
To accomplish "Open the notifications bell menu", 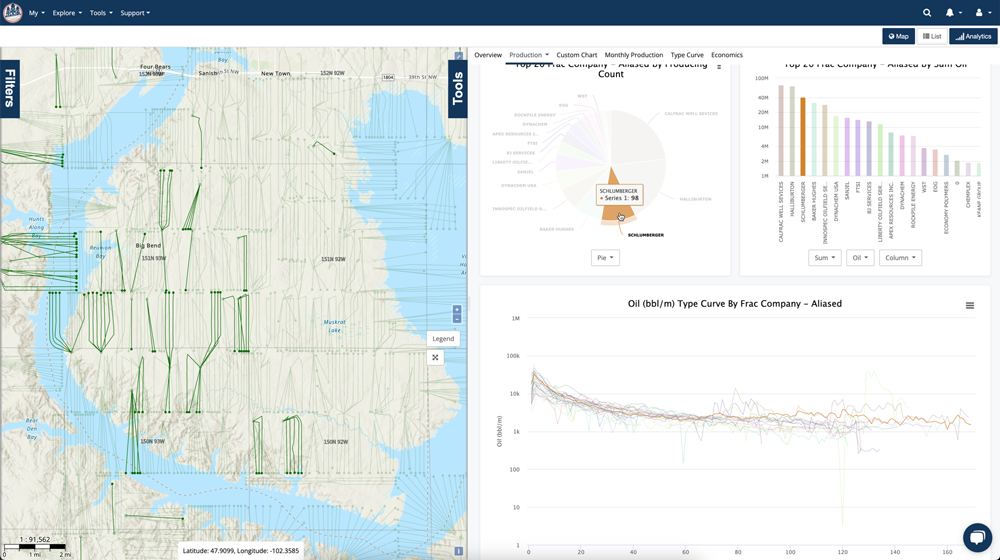I will point(953,13).
